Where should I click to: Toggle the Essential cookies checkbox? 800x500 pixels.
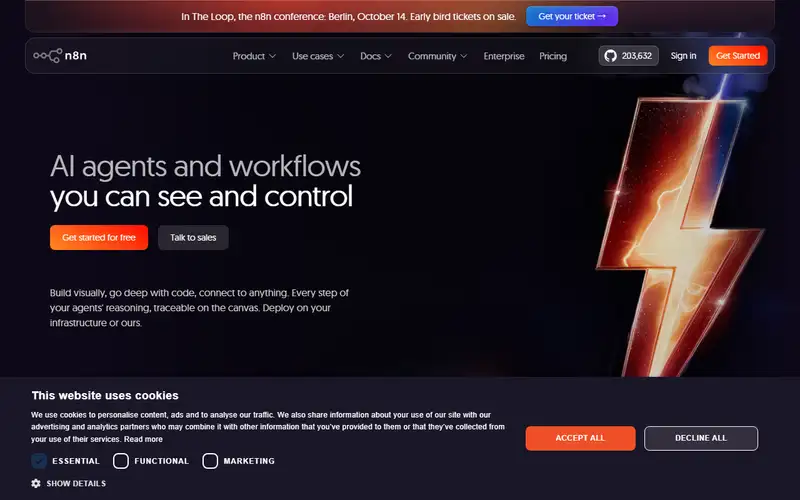[x=39, y=461]
